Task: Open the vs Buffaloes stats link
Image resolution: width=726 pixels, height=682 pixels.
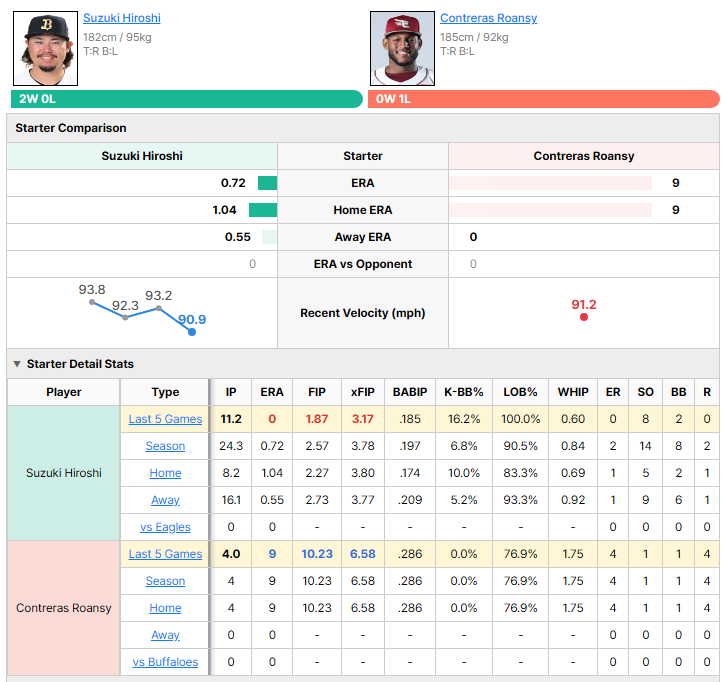Action: [x=165, y=662]
